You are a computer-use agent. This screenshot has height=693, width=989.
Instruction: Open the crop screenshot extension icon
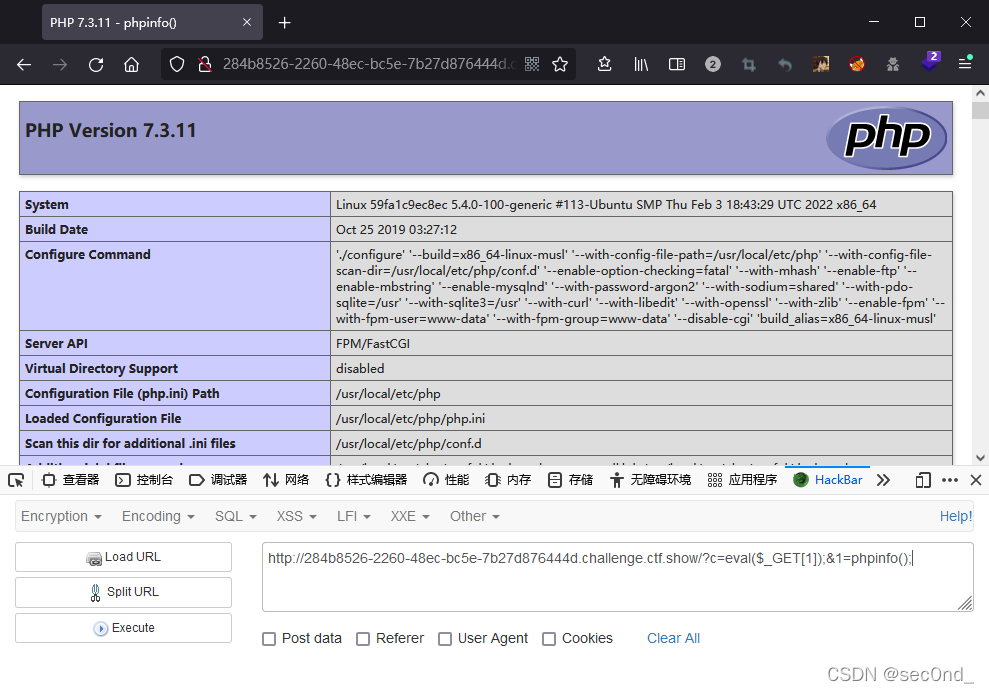point(749,64)
